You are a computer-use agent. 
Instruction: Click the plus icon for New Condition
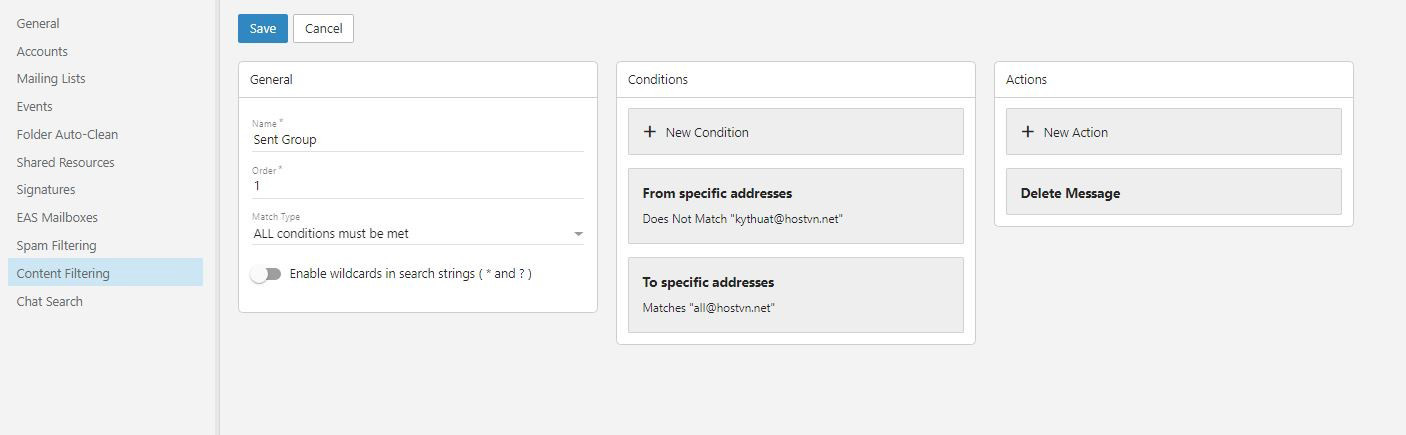click(x=650, y=132)
